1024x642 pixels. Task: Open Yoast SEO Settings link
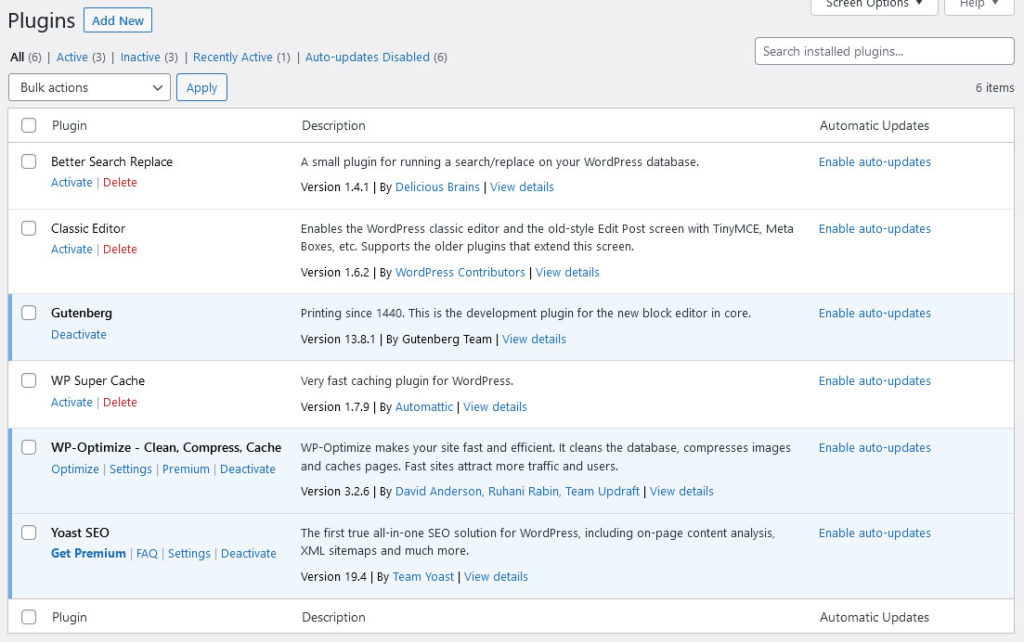pyautogui.click(x=189, y=553)
